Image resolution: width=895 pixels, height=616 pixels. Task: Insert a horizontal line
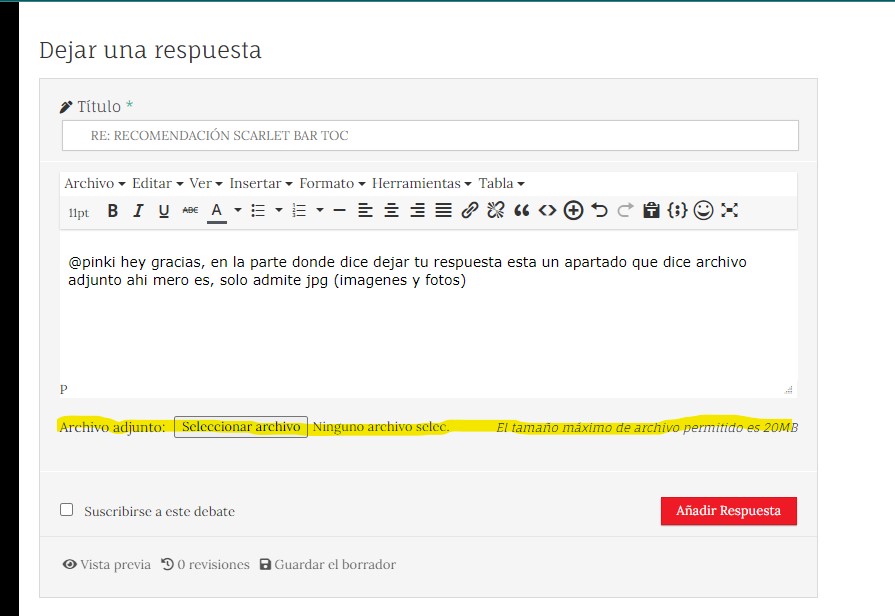click(x=340, y=211)
